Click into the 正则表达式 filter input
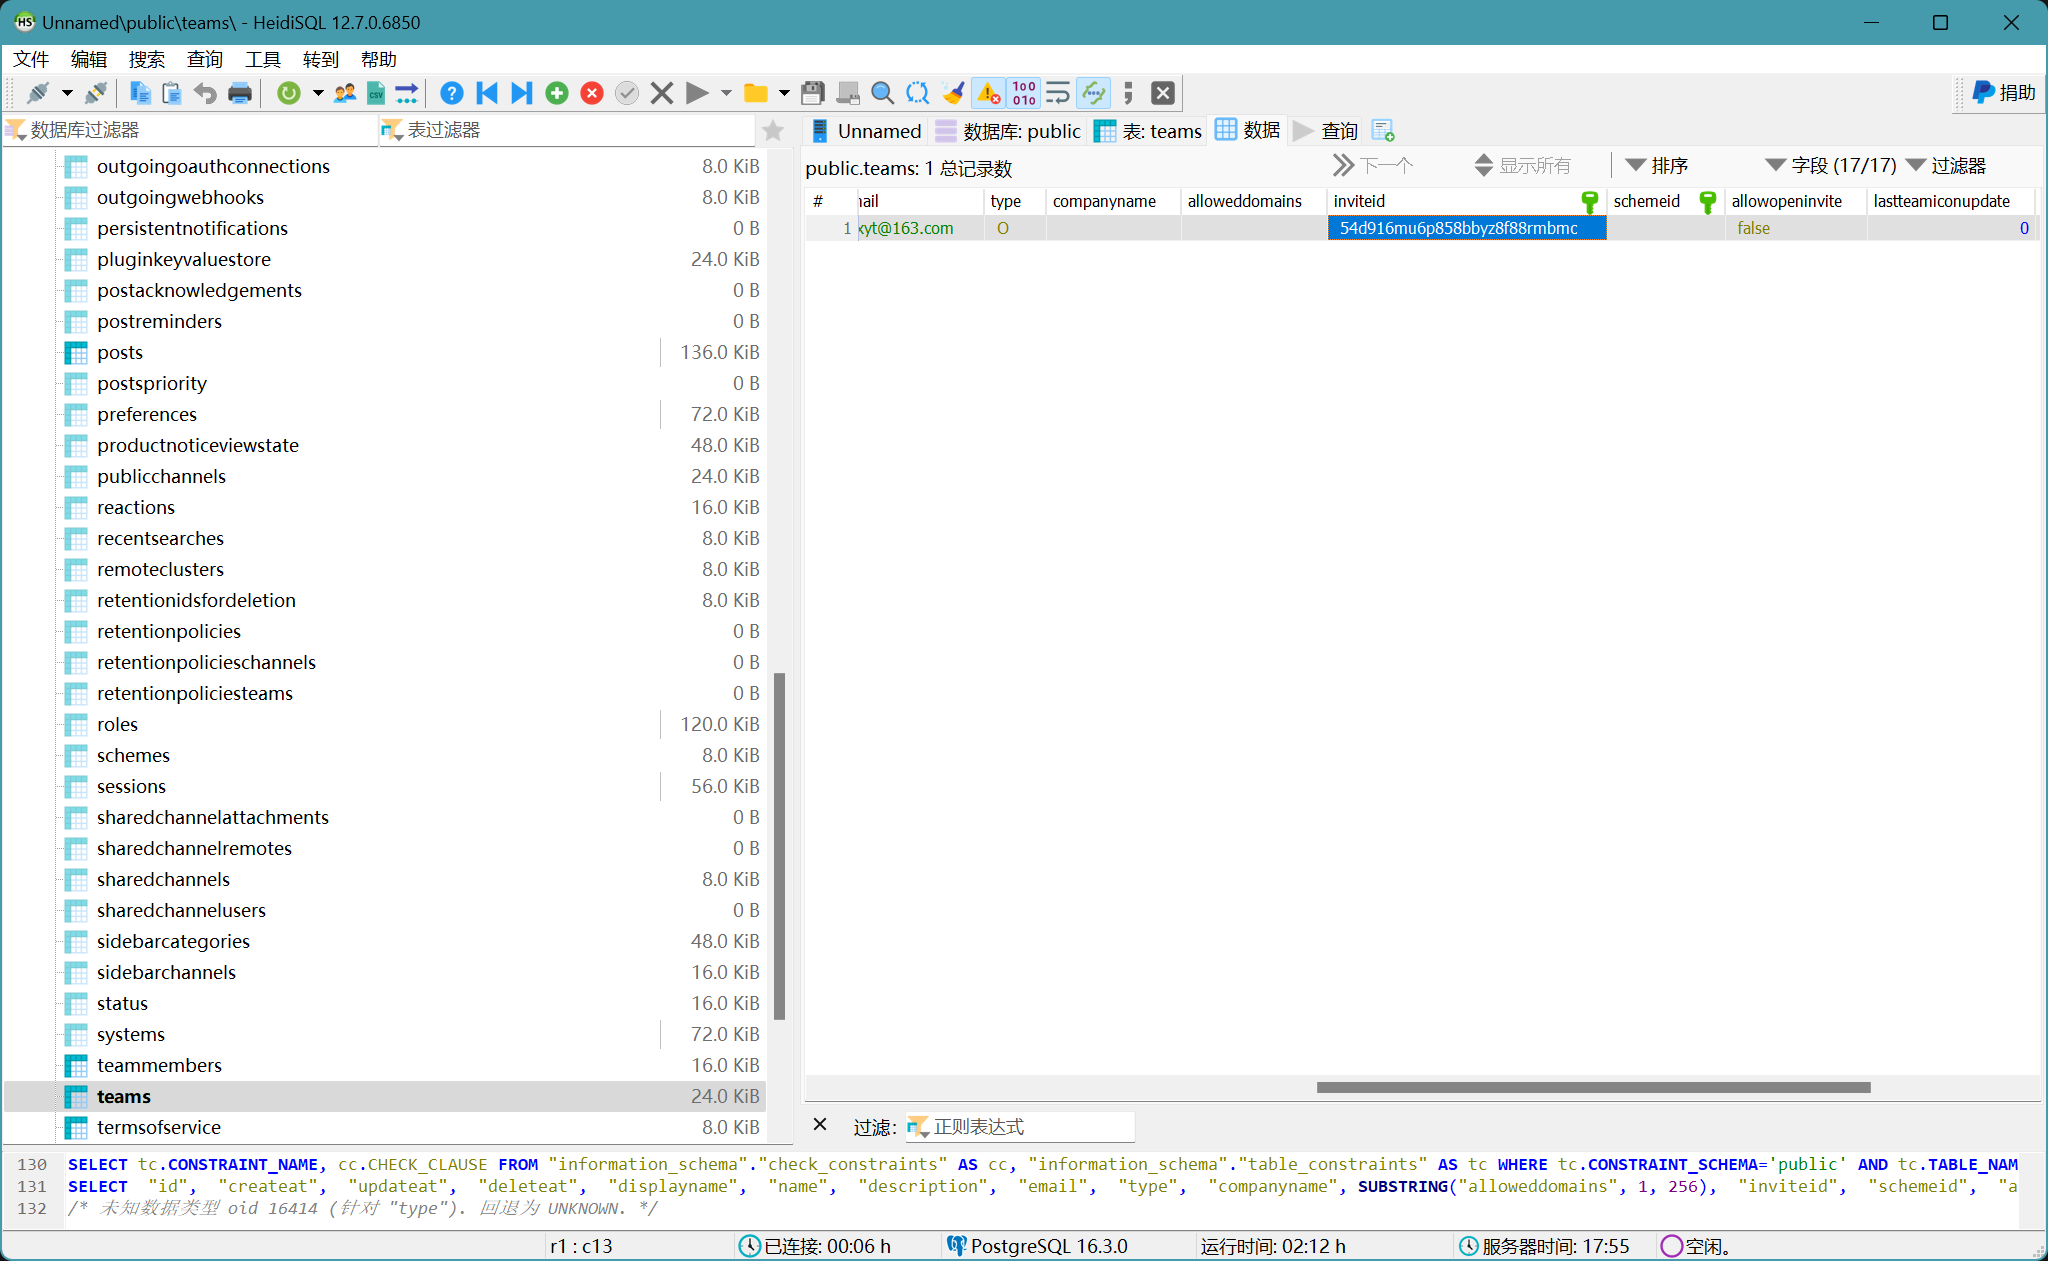2048x1261 pixels. 1020,1127
